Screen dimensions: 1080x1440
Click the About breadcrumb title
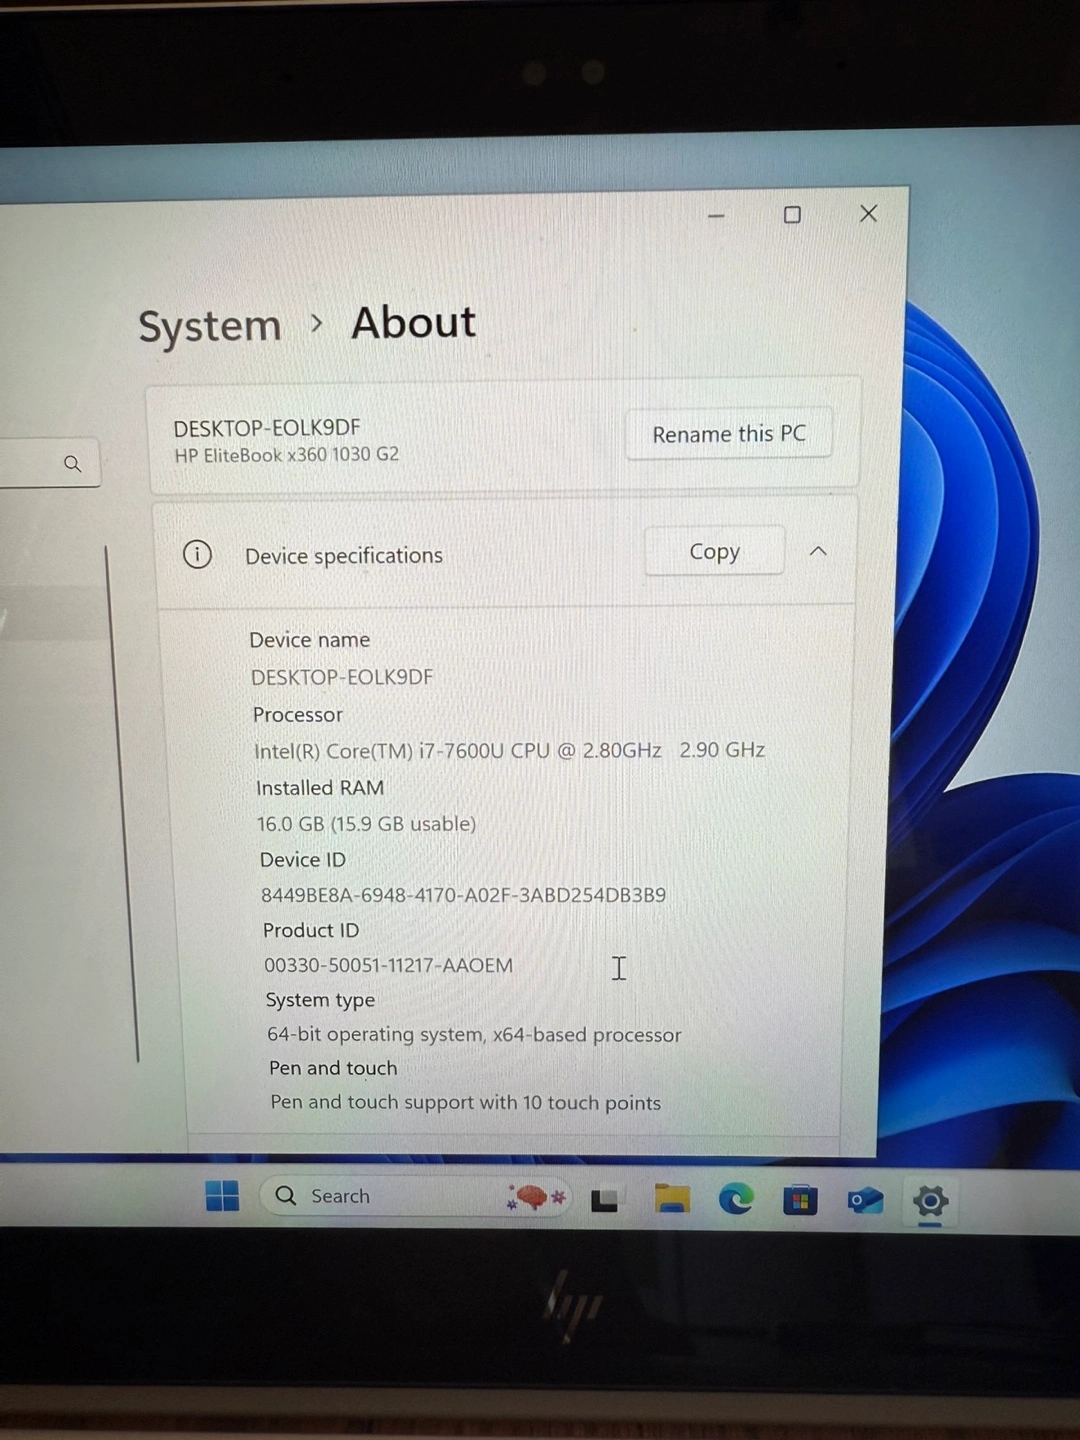point(413,323)
